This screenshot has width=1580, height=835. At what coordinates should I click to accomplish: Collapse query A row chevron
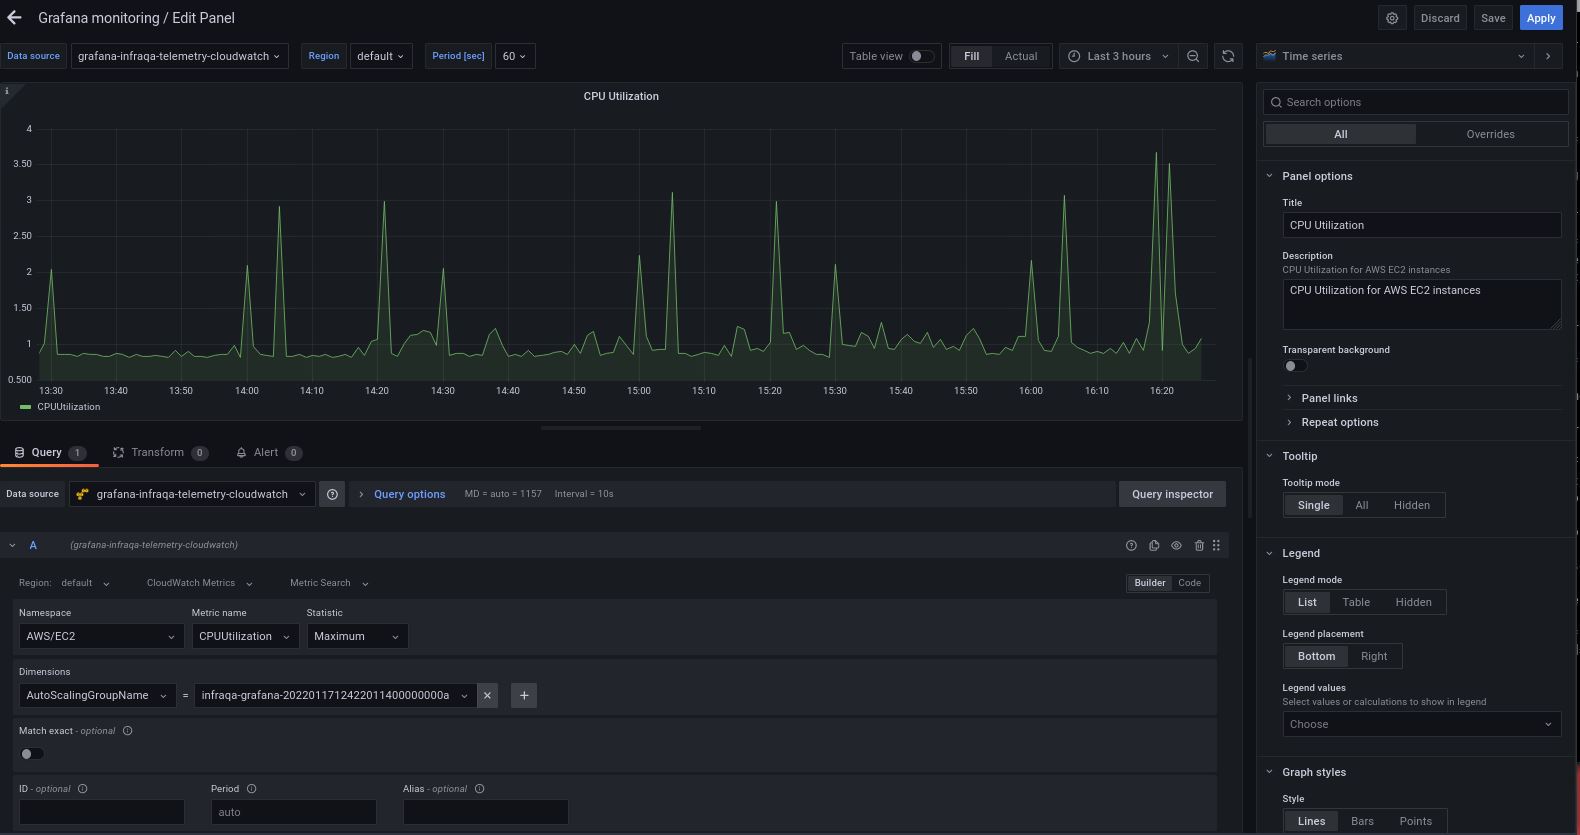click(12, 545)
